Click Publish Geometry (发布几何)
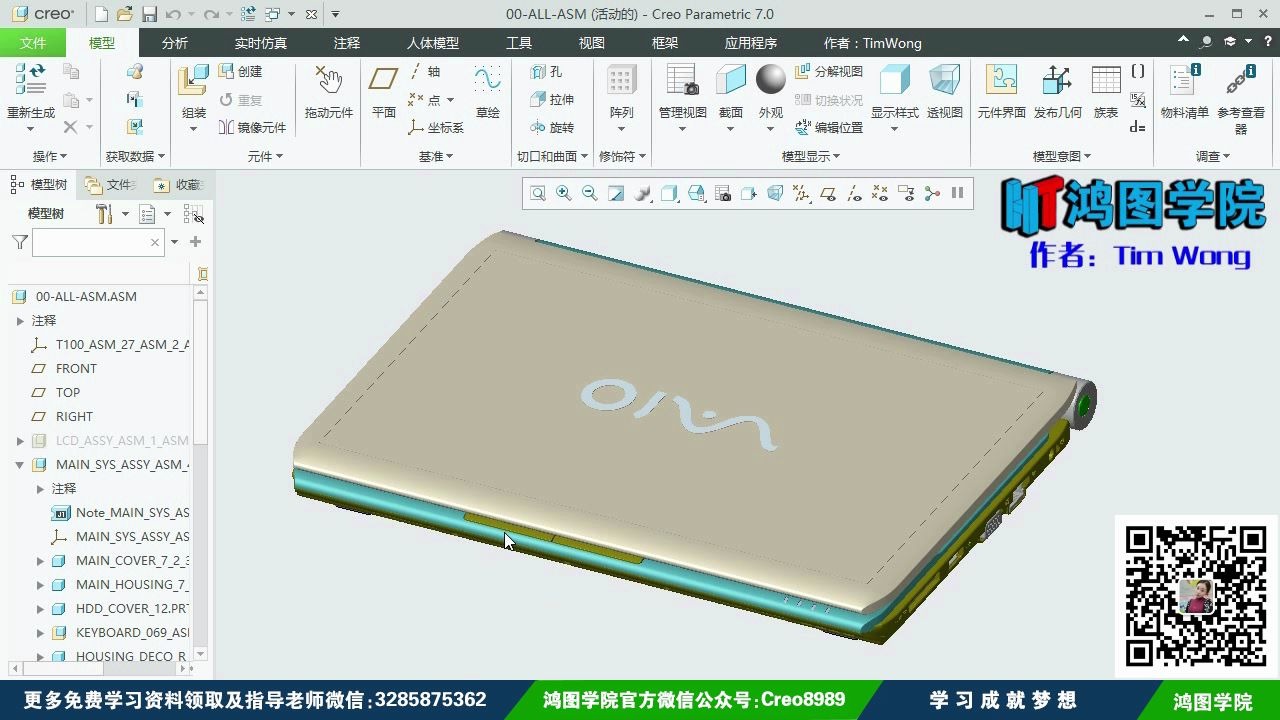1280x720 pixels. click(1058, 93)
